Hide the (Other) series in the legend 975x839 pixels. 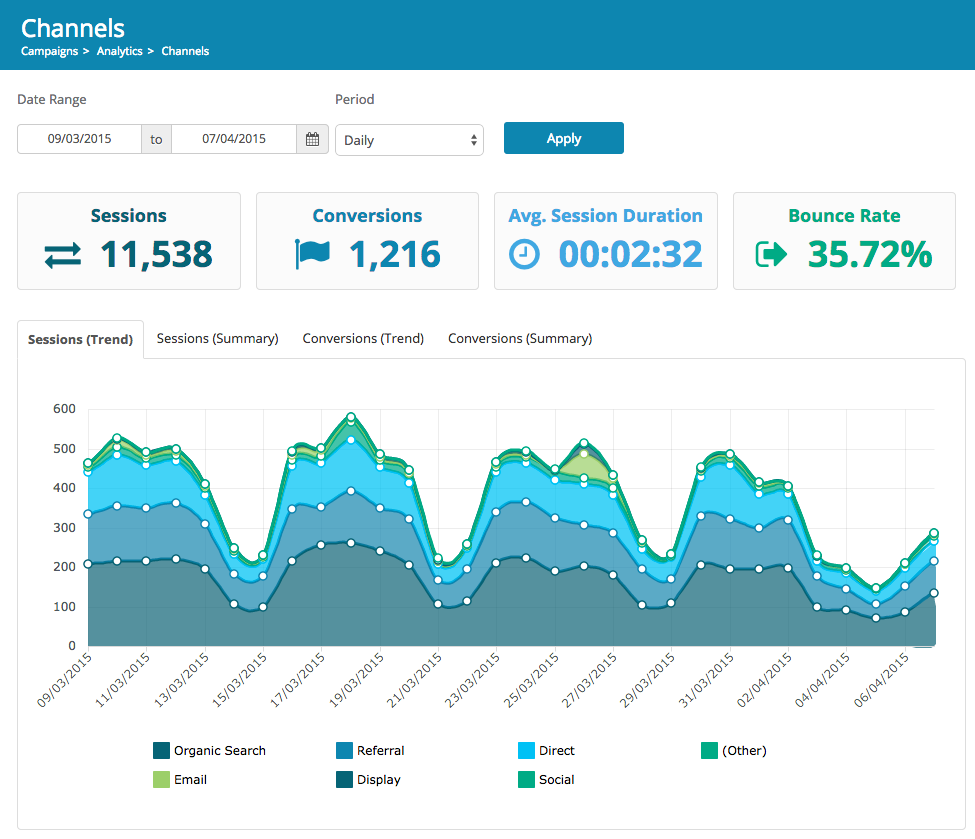point(733,750)
